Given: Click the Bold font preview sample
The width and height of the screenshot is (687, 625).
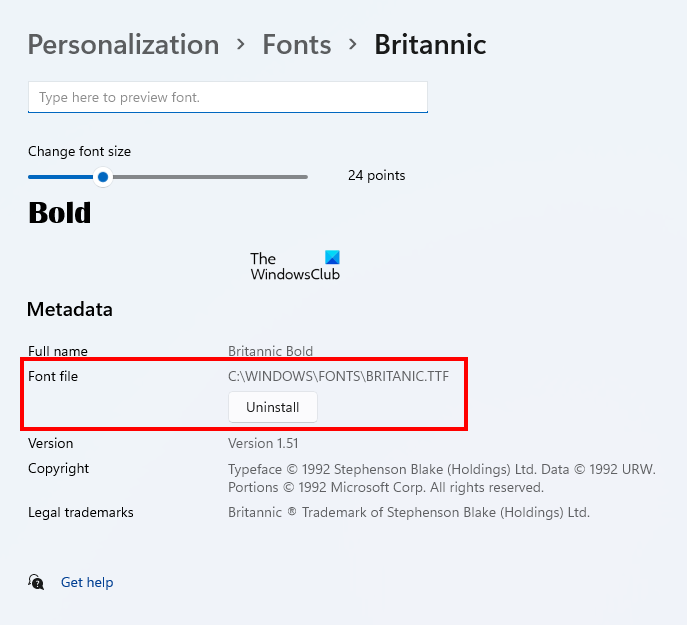Looking at the screenshot, I should point(59,213).
